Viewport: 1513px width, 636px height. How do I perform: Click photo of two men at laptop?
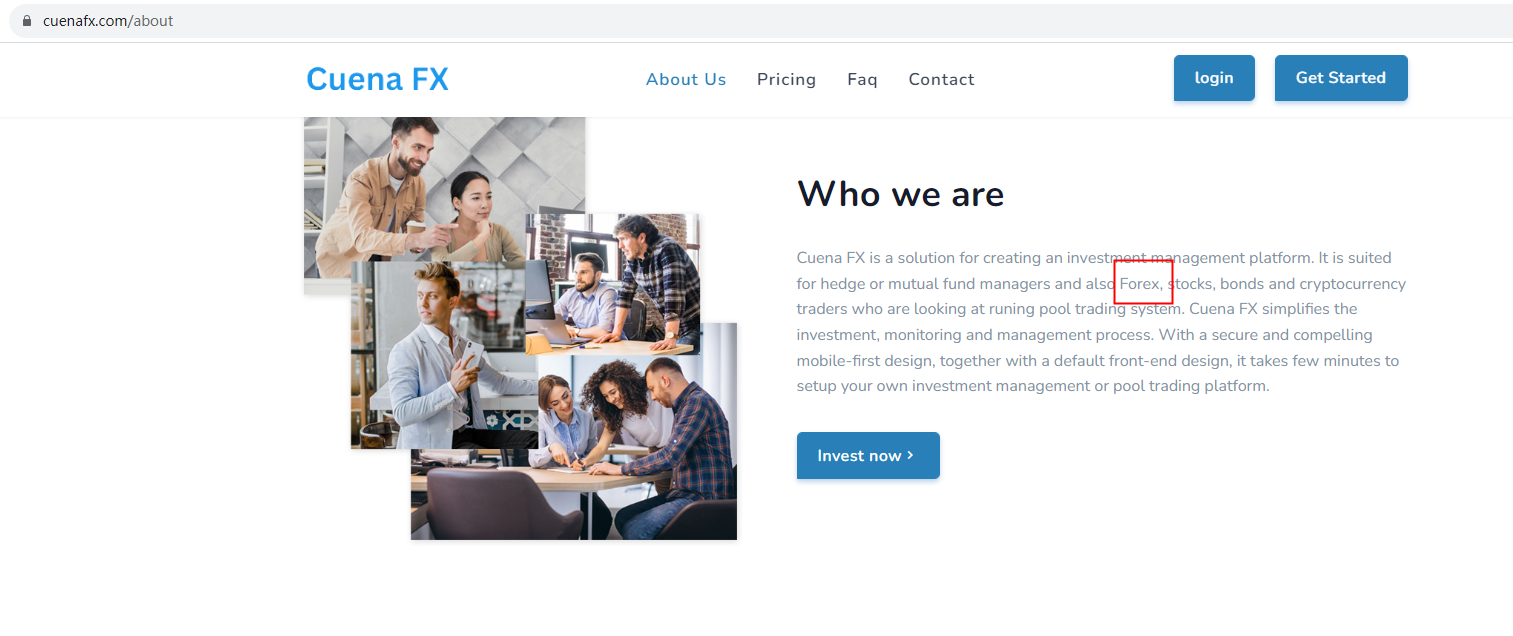[612, 284]
